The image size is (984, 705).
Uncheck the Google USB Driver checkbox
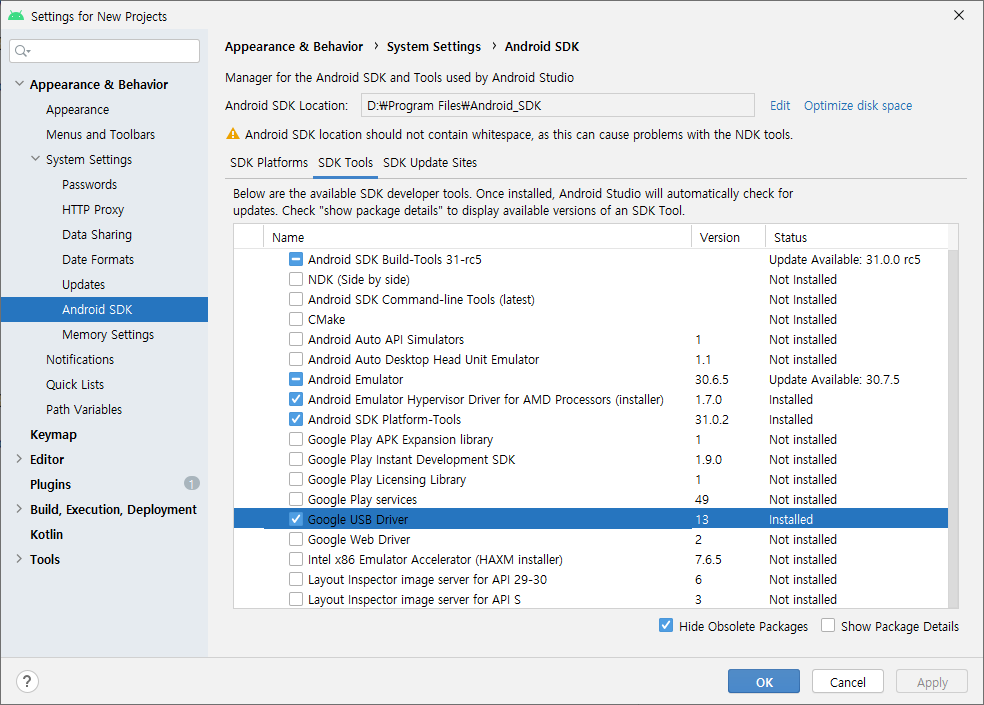coord(296,519)
